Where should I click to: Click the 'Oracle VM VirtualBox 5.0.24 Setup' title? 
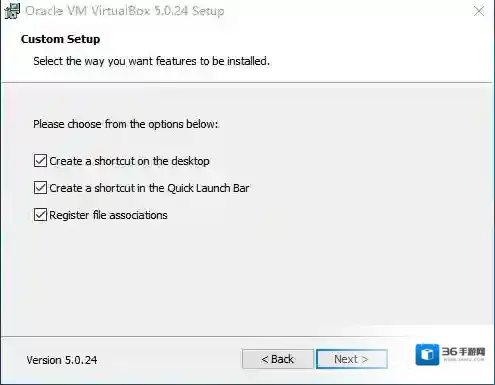(x=125, y=11)
